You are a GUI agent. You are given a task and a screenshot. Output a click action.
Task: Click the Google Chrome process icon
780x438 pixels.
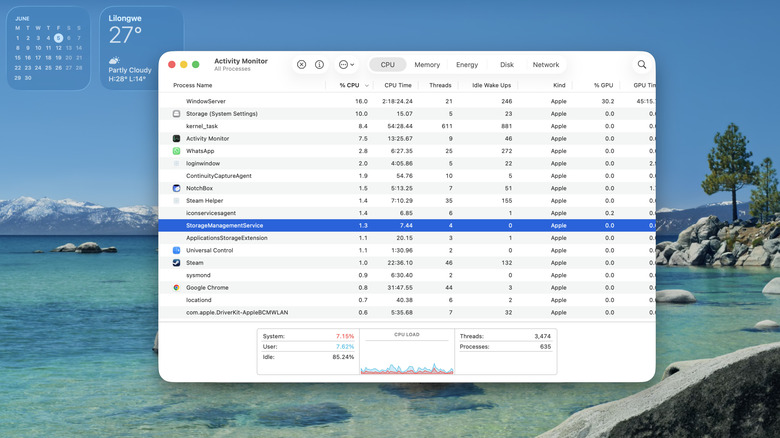click(x=176, y=288)
